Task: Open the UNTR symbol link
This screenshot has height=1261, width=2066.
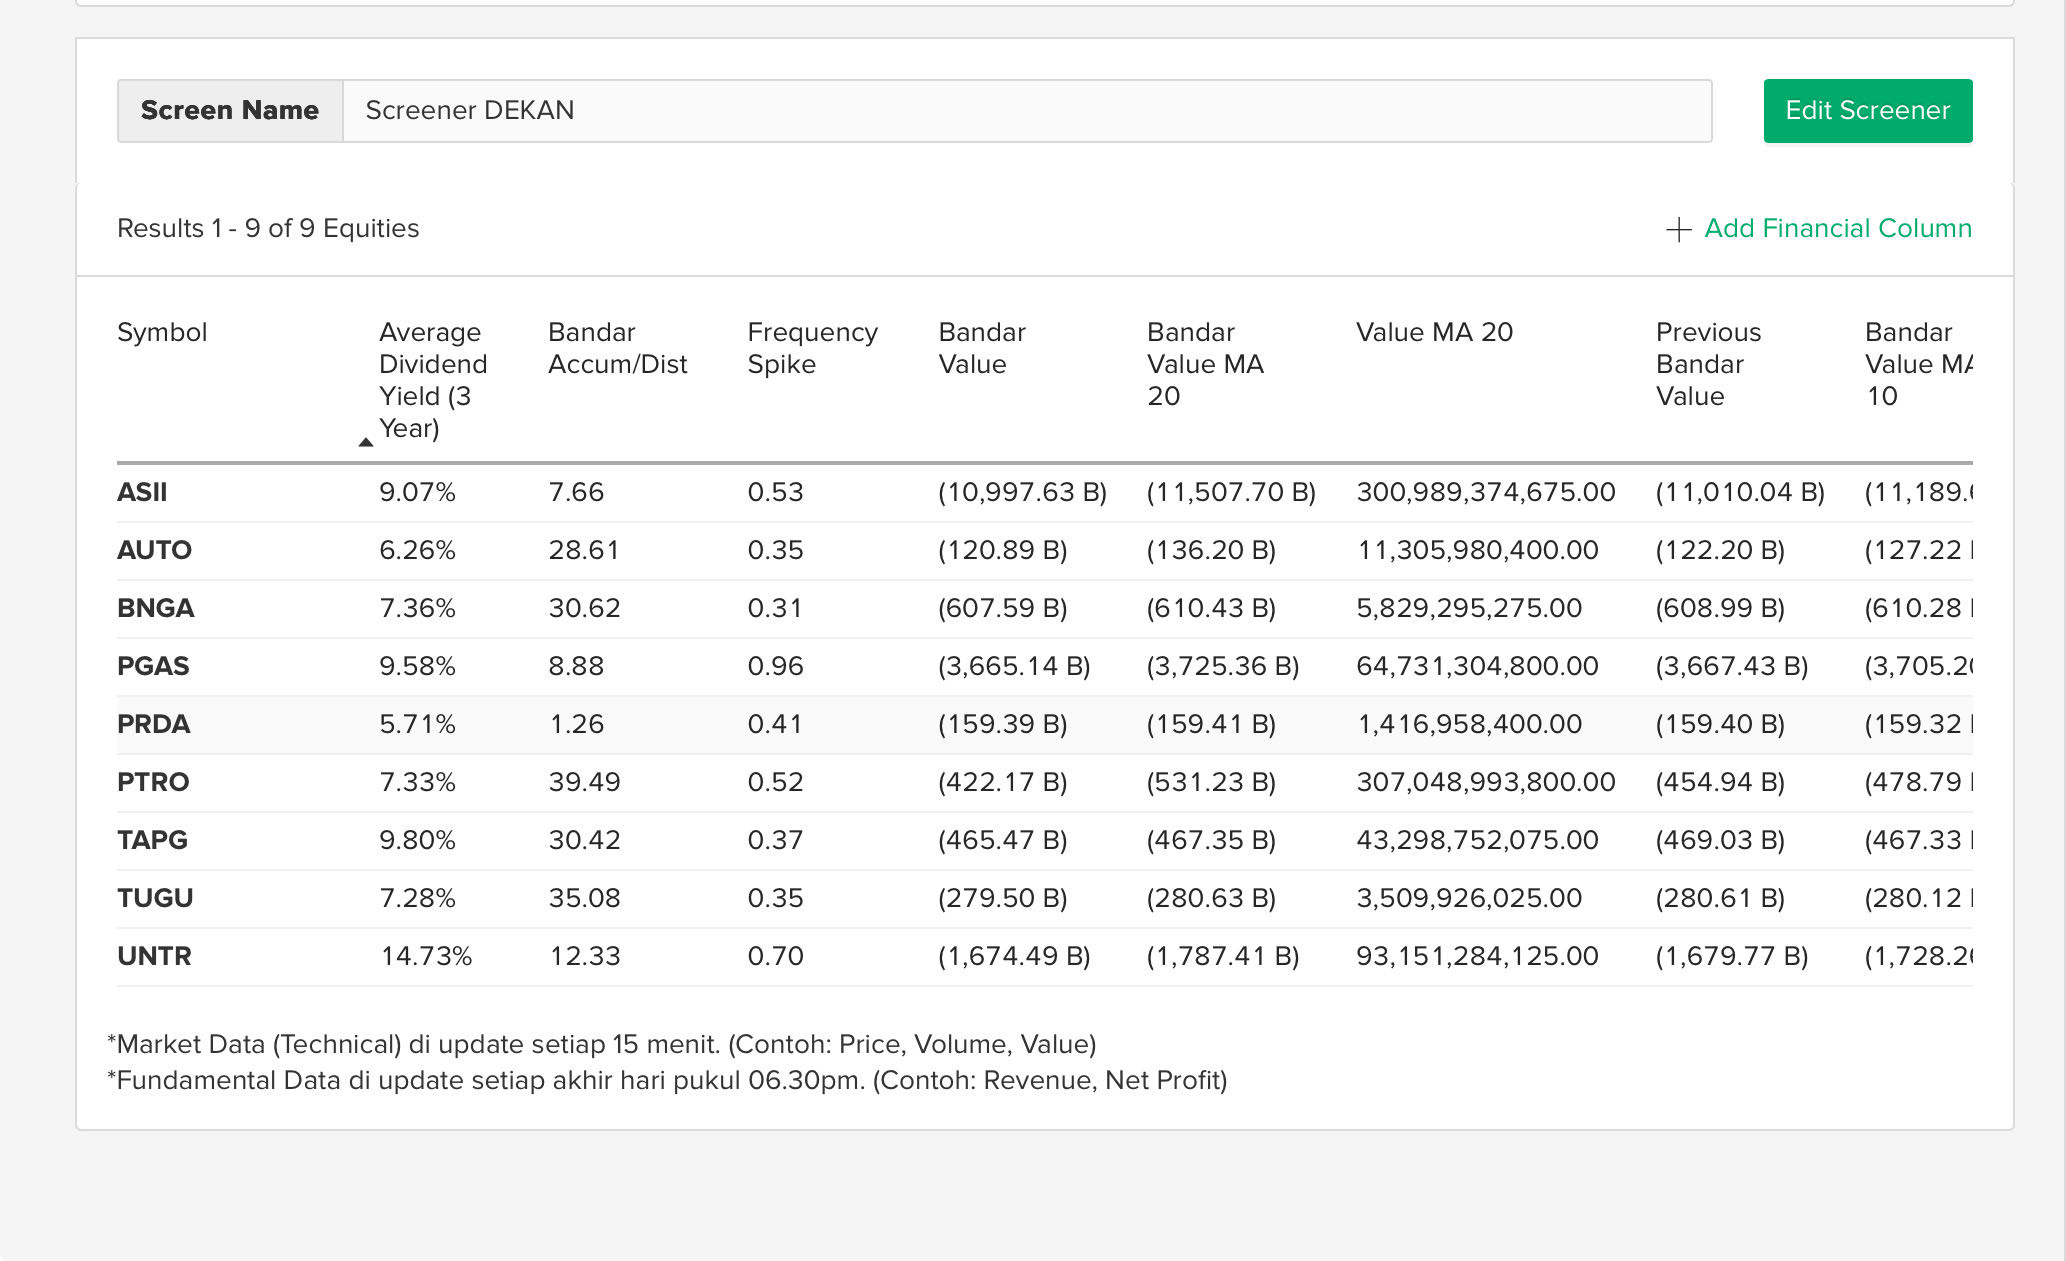Action: (x=154, y=957)
